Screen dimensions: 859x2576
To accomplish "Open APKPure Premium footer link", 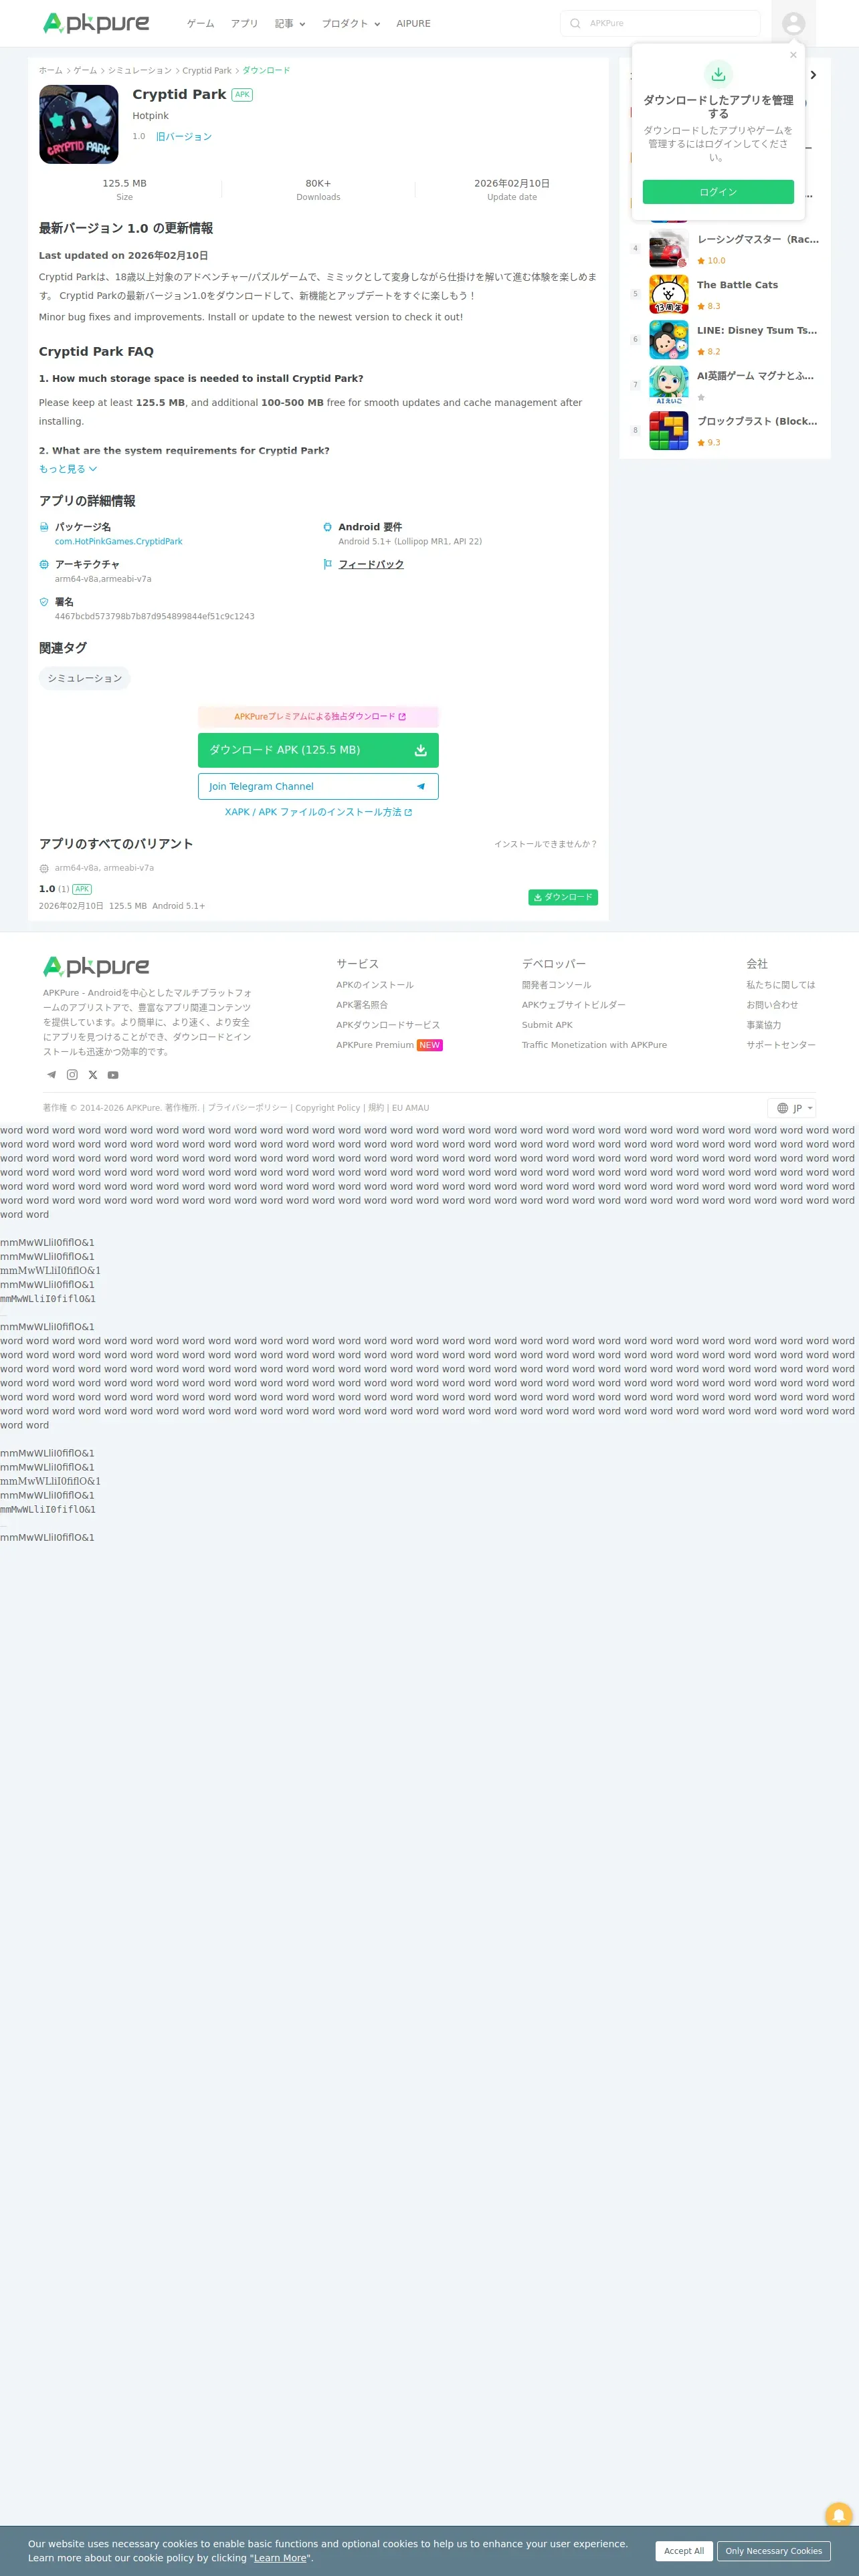I will [x=389, y=1045].
